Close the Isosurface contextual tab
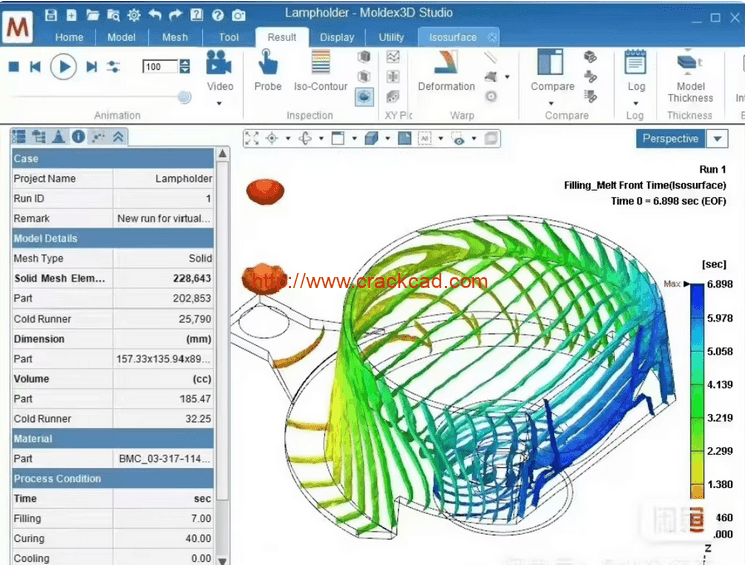Image resolution: width=745 pixels, height=565 pixels. 492,37
